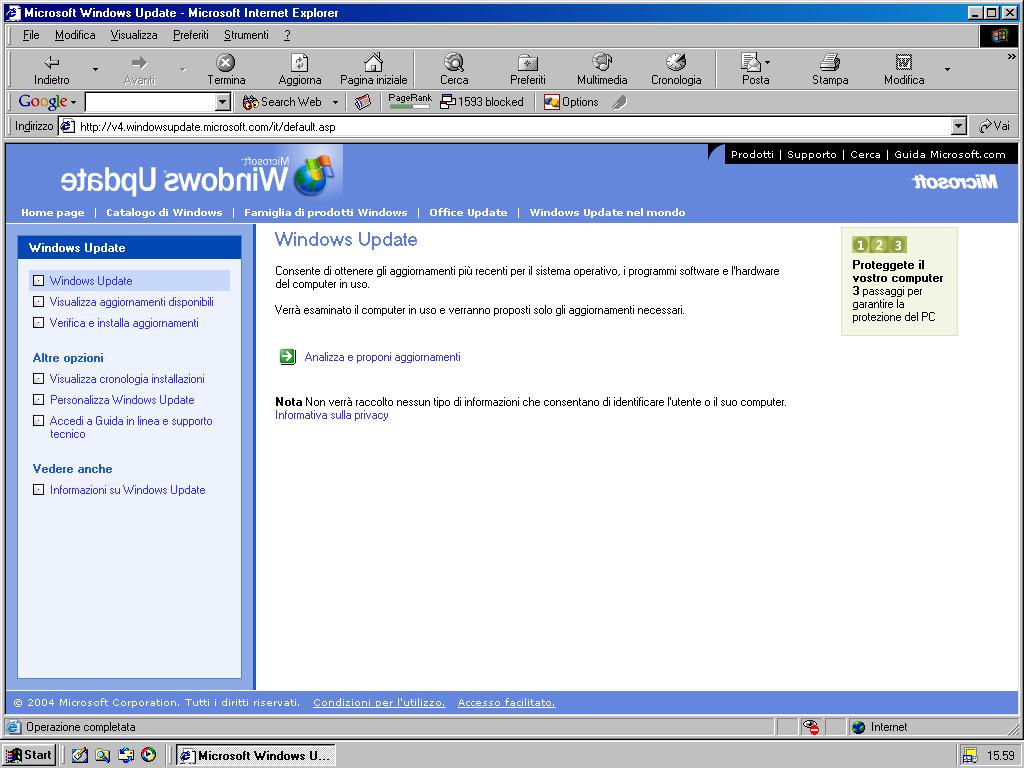Viewport: 1024px width, 768px height.
Task: Open the Visualizza menu
Action: coord(134,35)
